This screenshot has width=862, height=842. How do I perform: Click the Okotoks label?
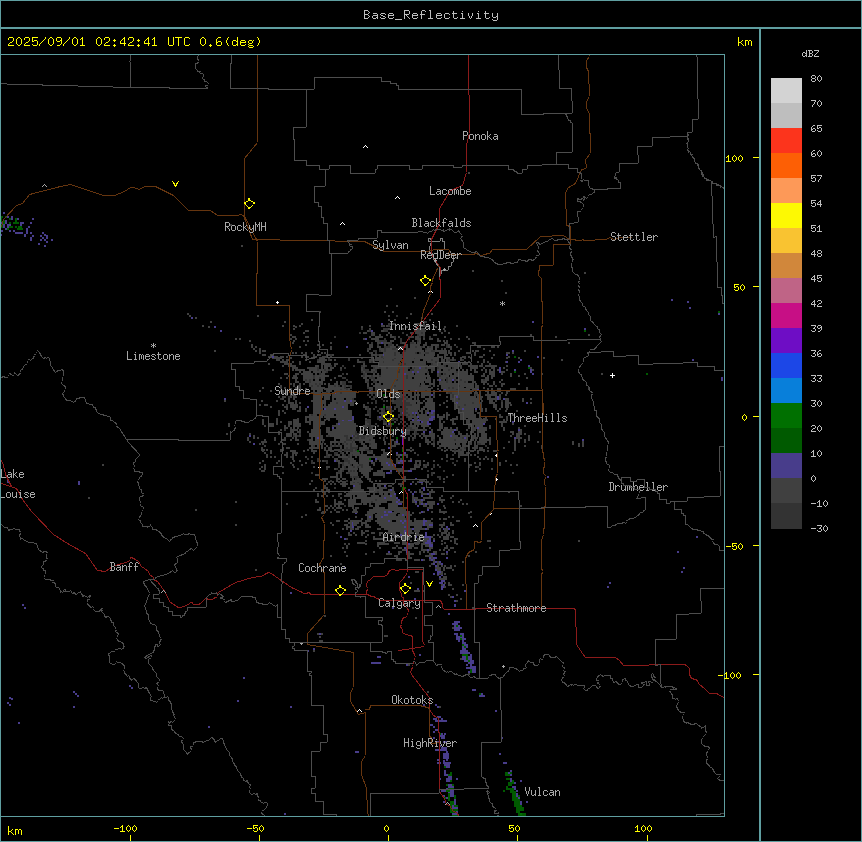[412, 700]
